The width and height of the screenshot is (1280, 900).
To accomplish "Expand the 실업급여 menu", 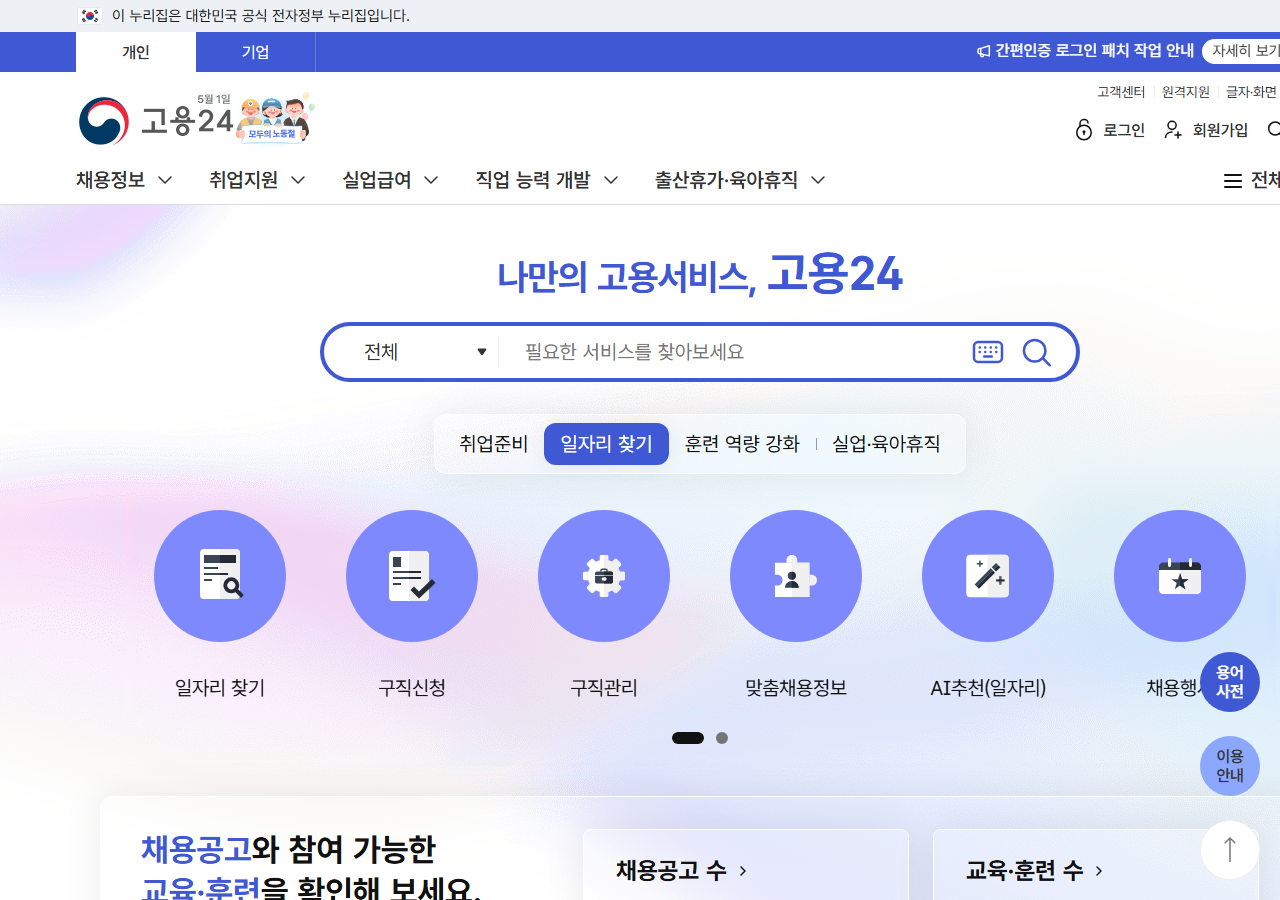I will tap(390, 180).
